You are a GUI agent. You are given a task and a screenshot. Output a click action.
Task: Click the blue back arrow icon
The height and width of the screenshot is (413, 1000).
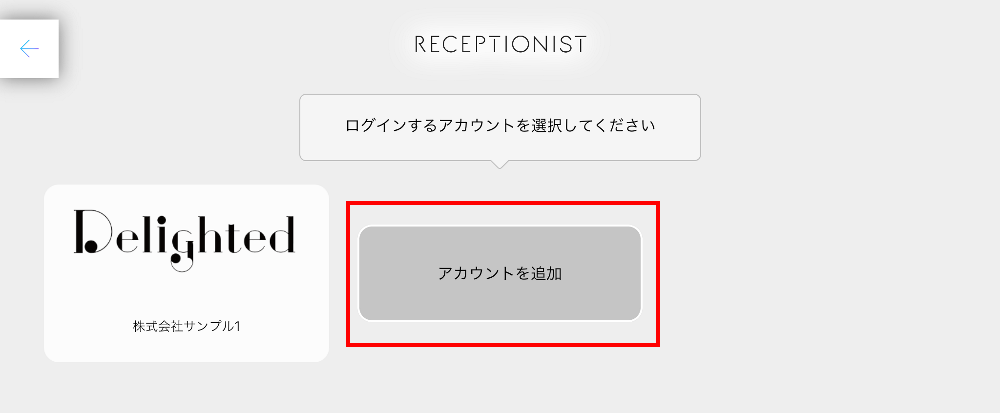pos(29,48)
